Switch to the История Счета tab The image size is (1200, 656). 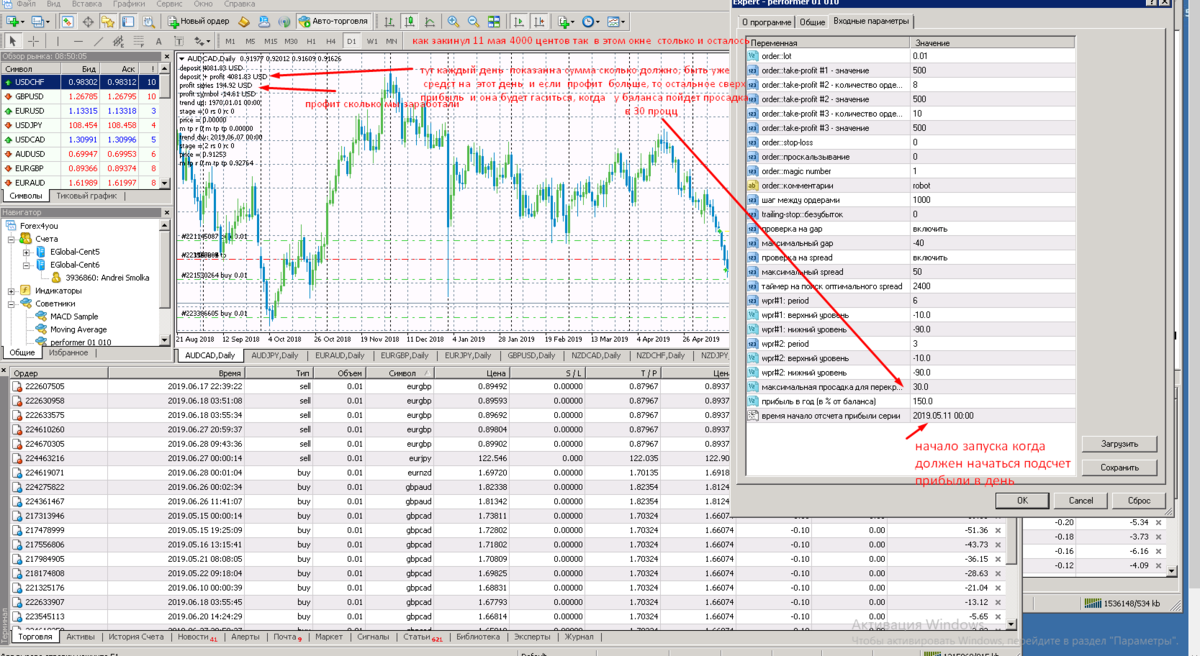(x=135, y=636)
